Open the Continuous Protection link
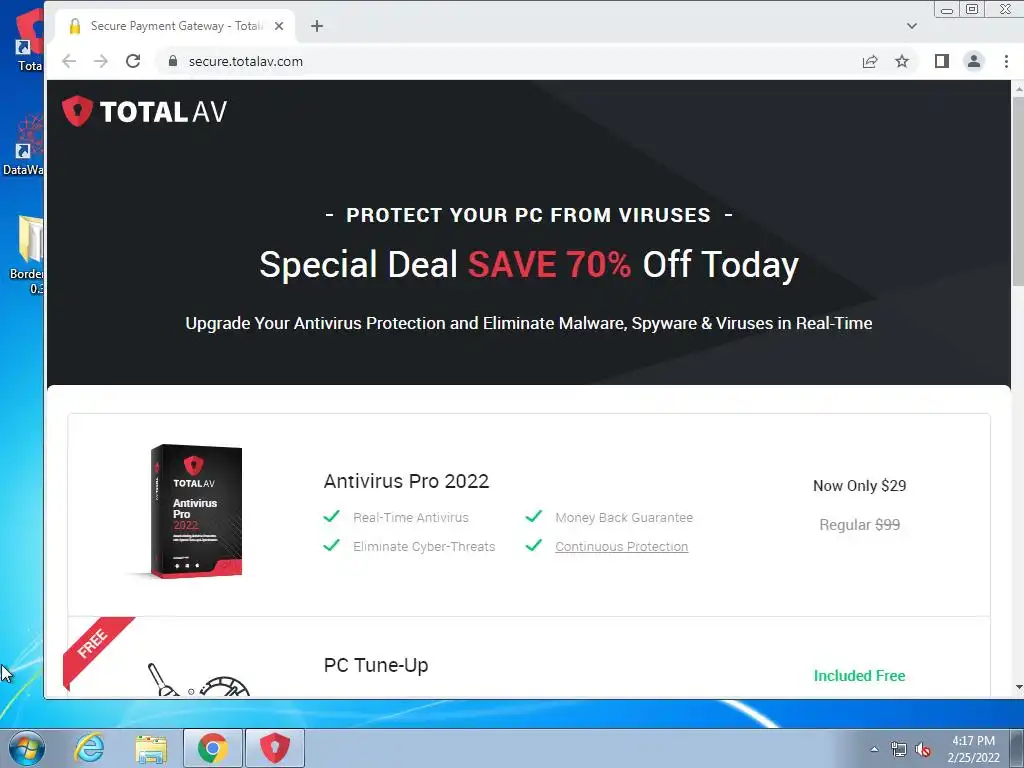The height and width of the screenshot is (768, 1024). coord(621,547)
